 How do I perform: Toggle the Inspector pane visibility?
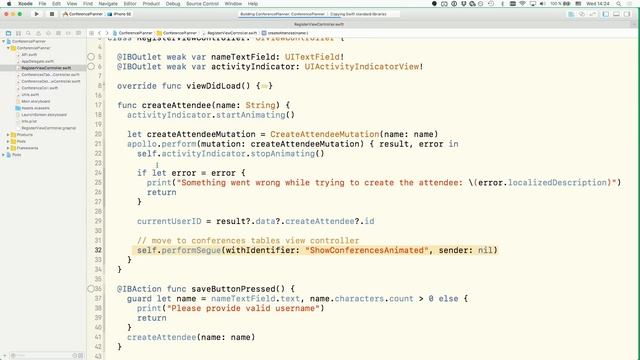(627, 14)
